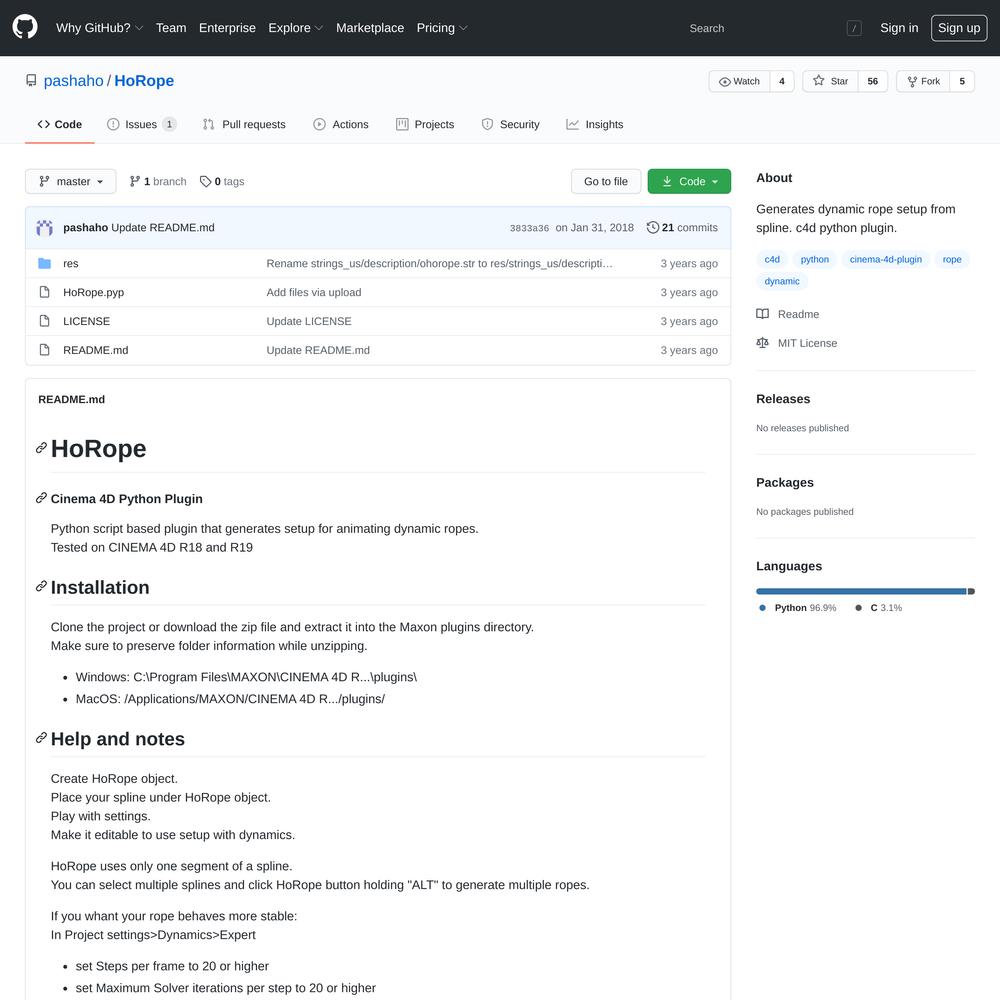Open the Enterprise page
Screen dimensions: 1000x1000
pyautogui.click(x=227, y=28)
